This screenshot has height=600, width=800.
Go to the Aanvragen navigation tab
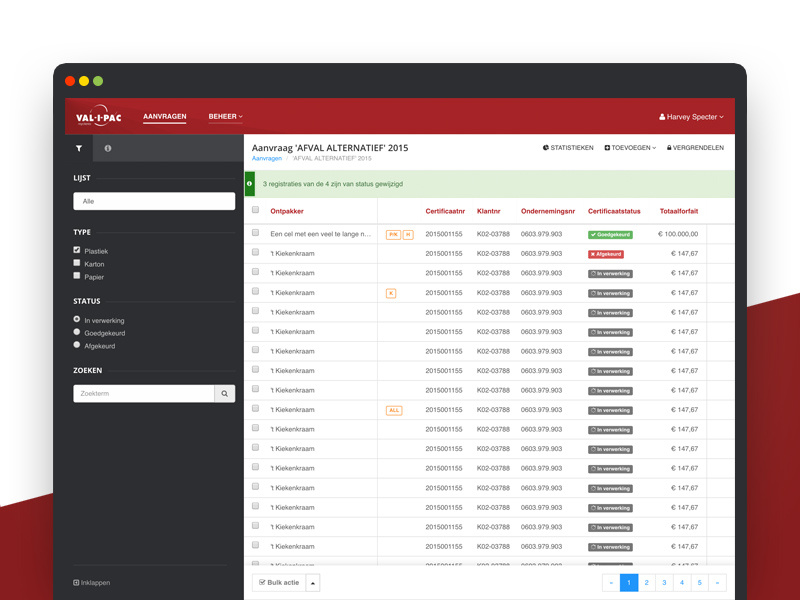click(x=164, y=117)
